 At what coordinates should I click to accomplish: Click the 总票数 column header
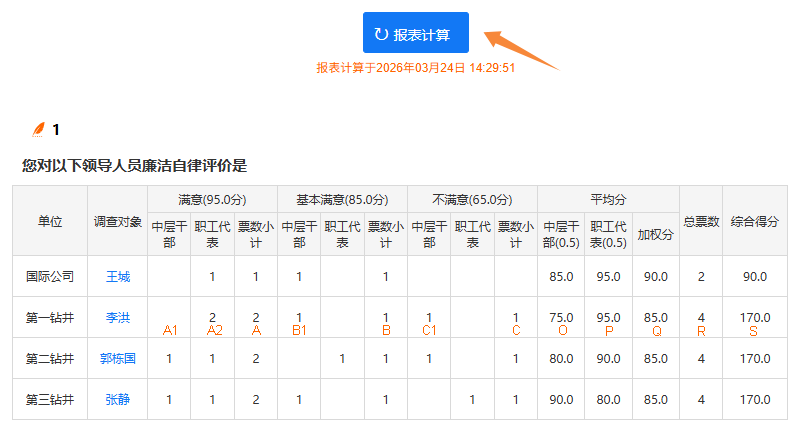[701, 221]
